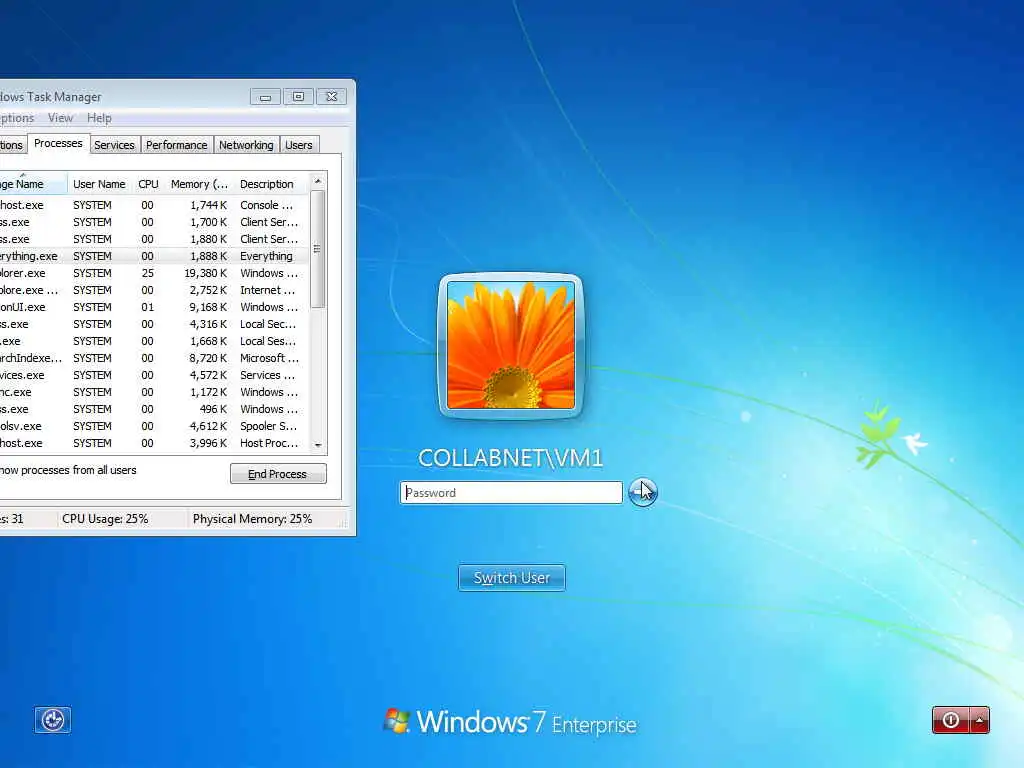
Task: Switch to the Users tab
Action: coord(298,145)
